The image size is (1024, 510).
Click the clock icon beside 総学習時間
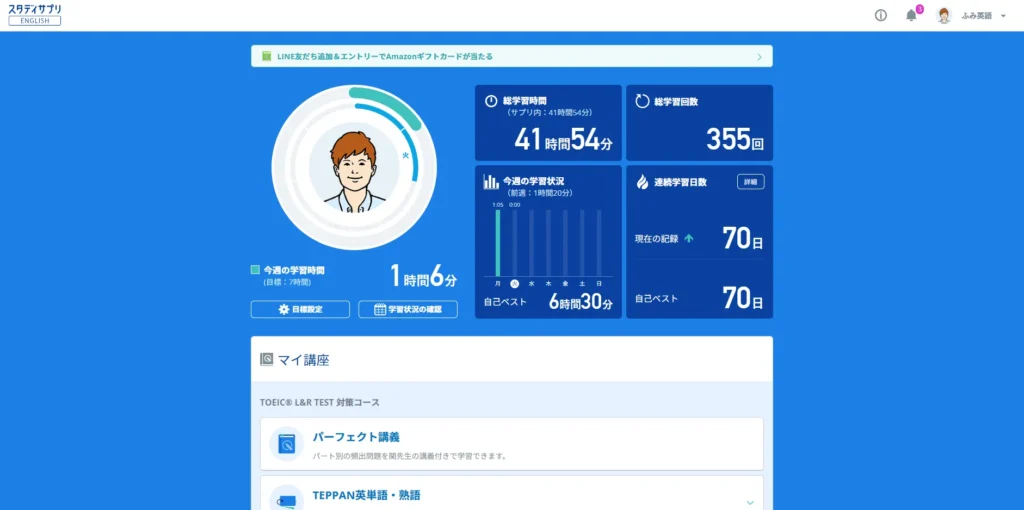pos(491,101)
